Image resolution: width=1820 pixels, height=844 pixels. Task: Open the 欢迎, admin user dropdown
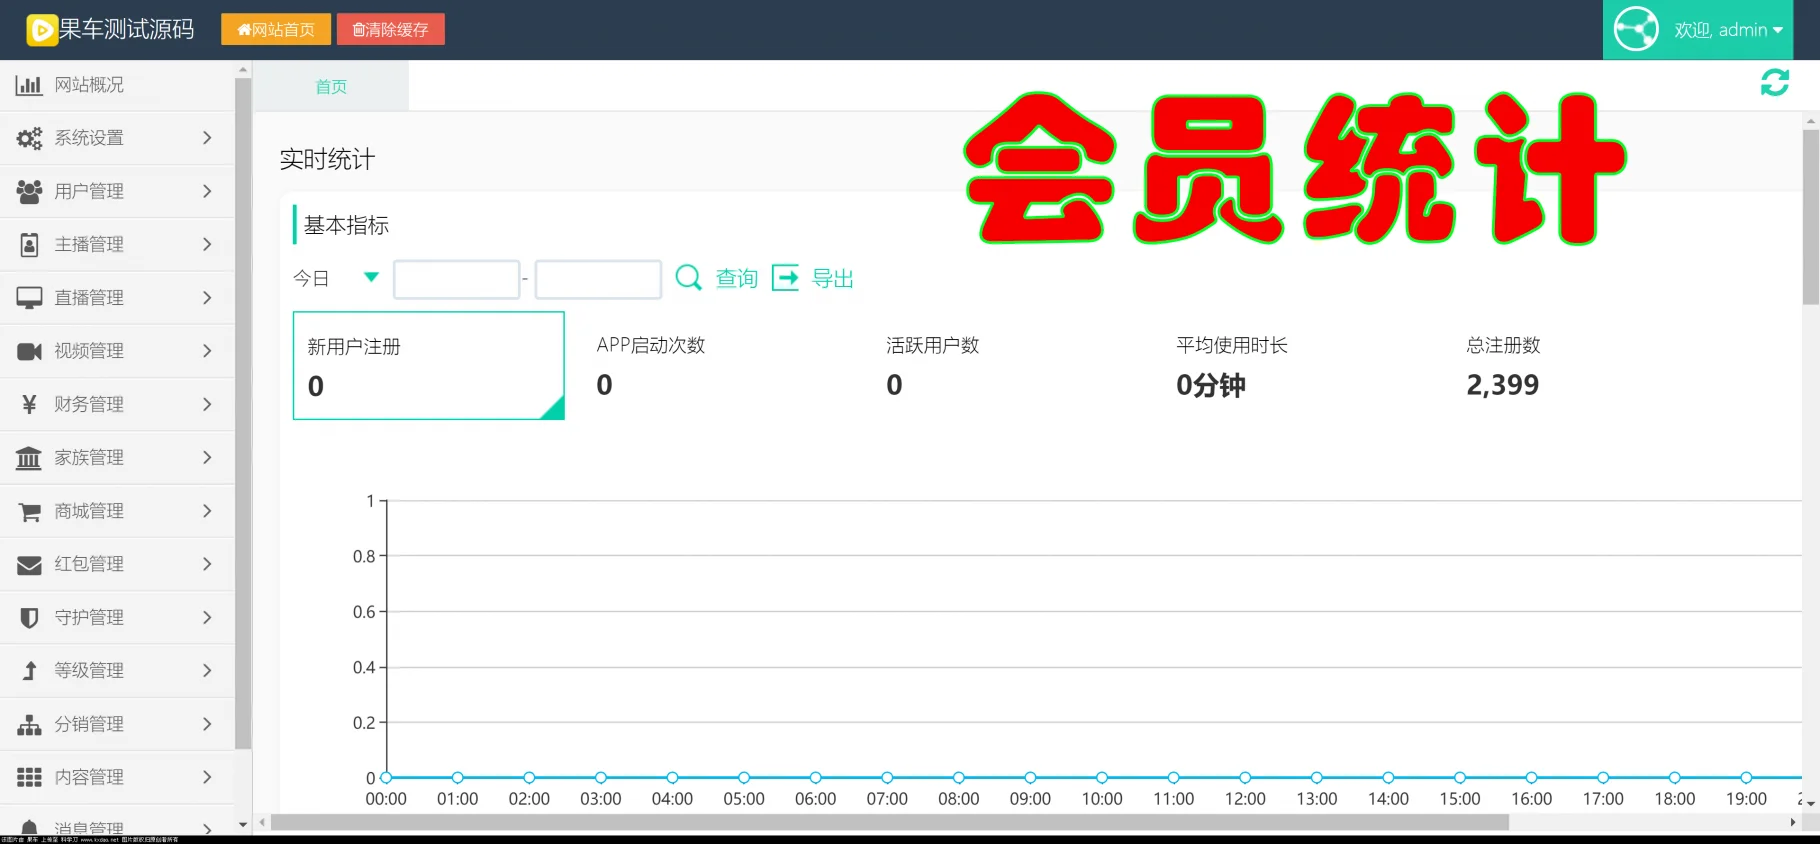click(x=1698, y=30)
